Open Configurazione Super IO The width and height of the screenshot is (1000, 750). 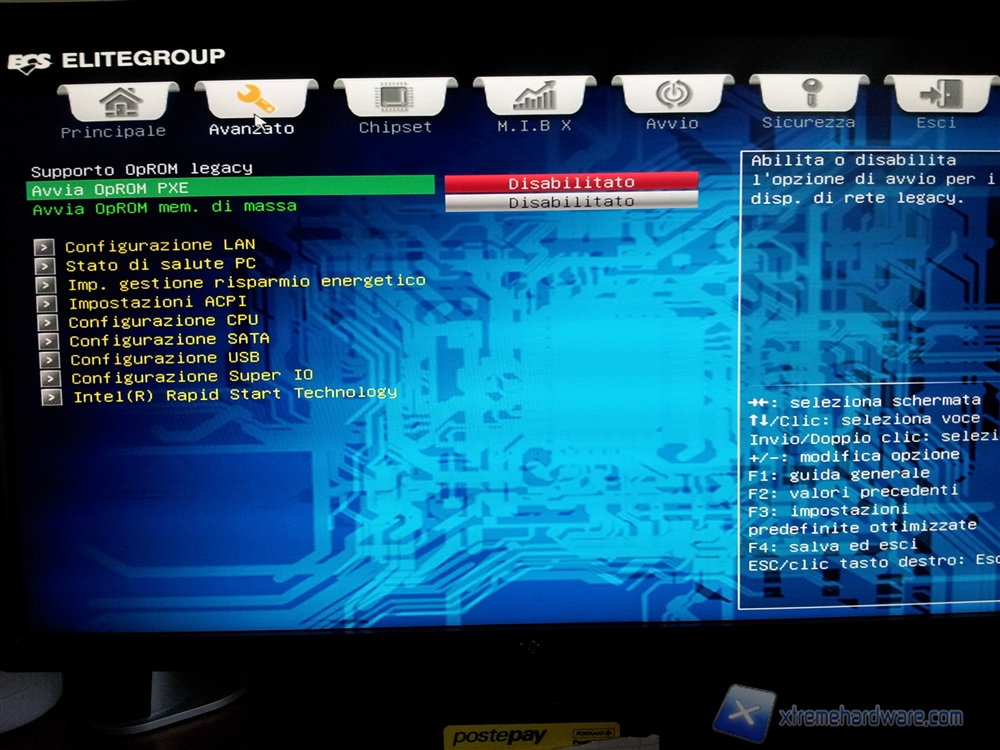point(191,377)
